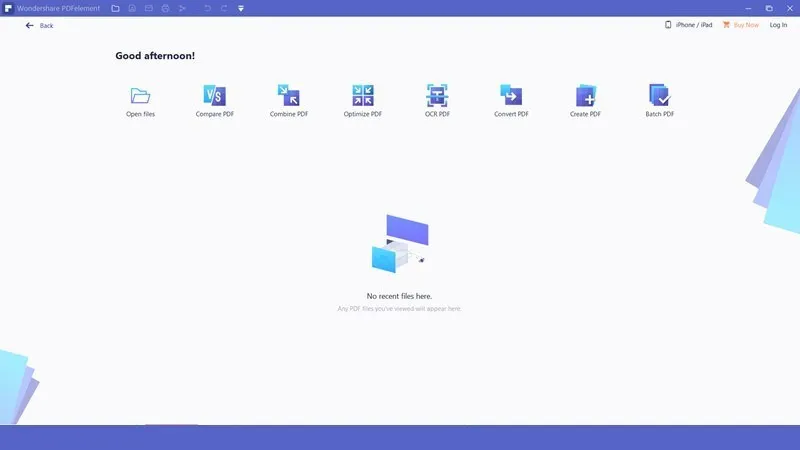800x450 pixels.
Task: Go back using the Back button
Action: [40, 25]
